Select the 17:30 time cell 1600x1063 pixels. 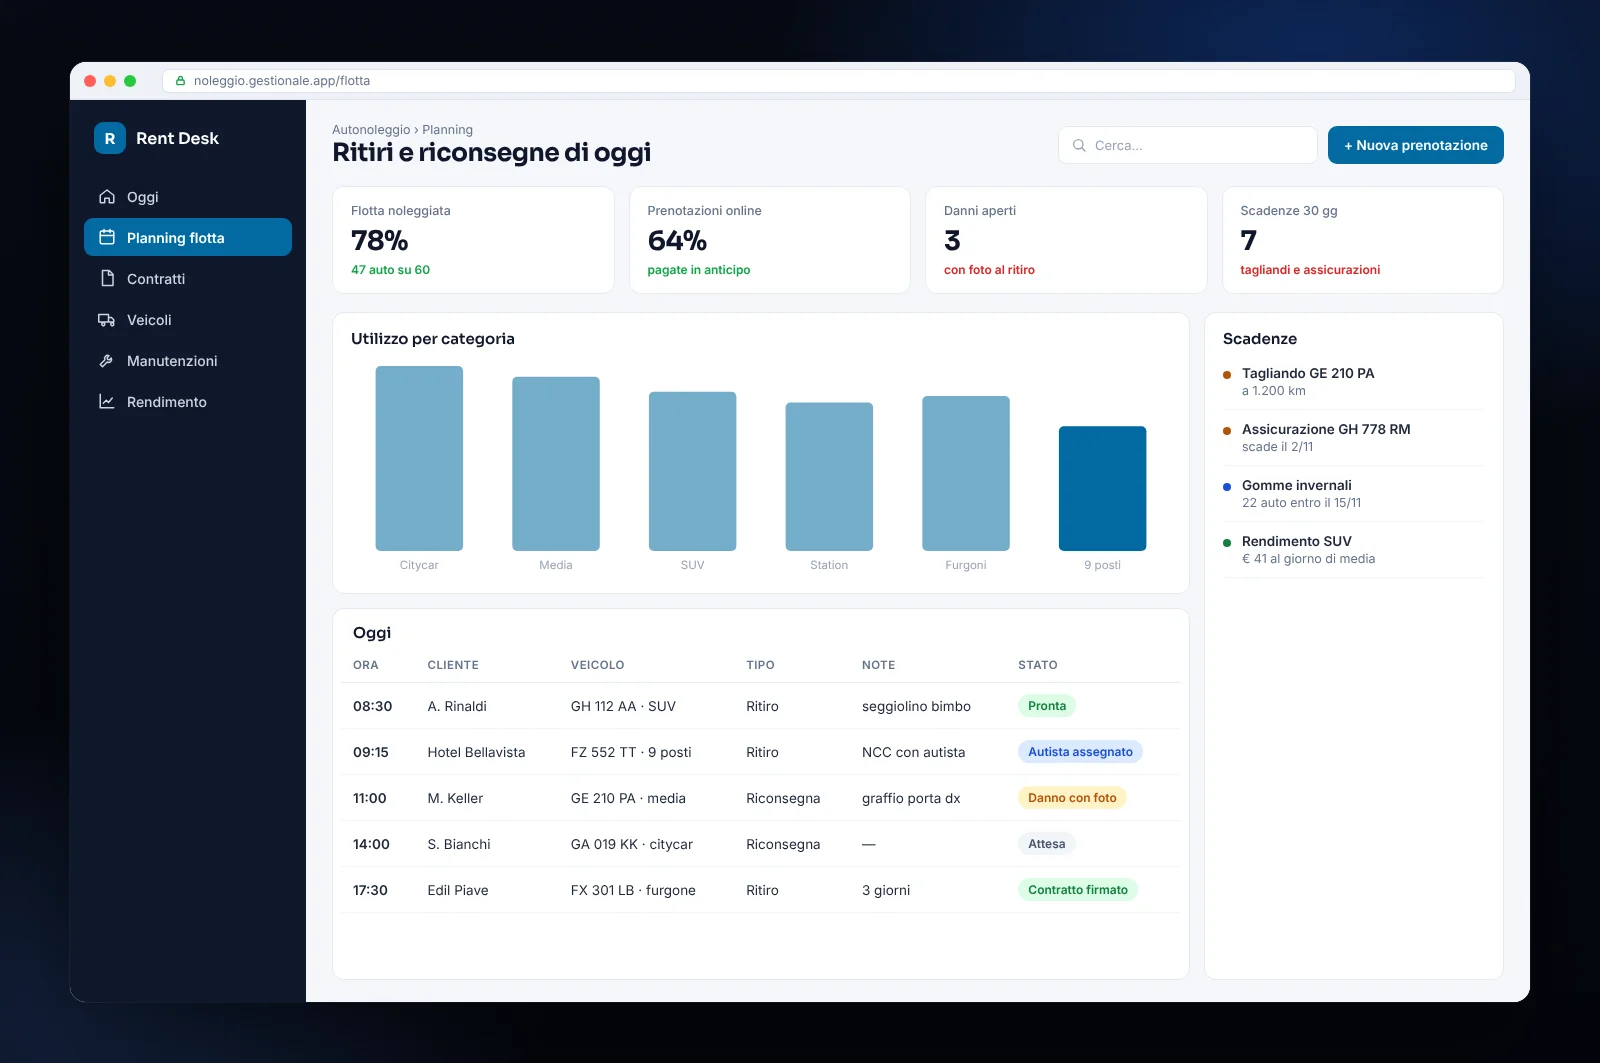point(370,890)
